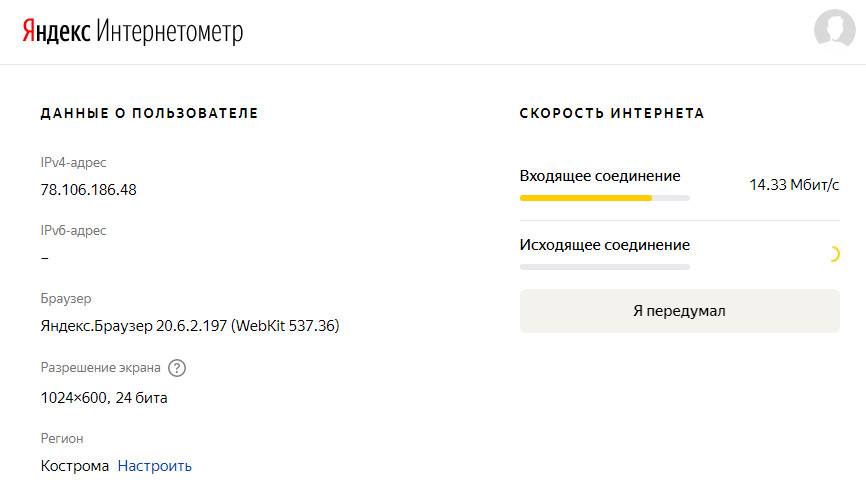Click the Интернетометр title
This screenshot has width=866, height=480.
click(x=170, y=32)
